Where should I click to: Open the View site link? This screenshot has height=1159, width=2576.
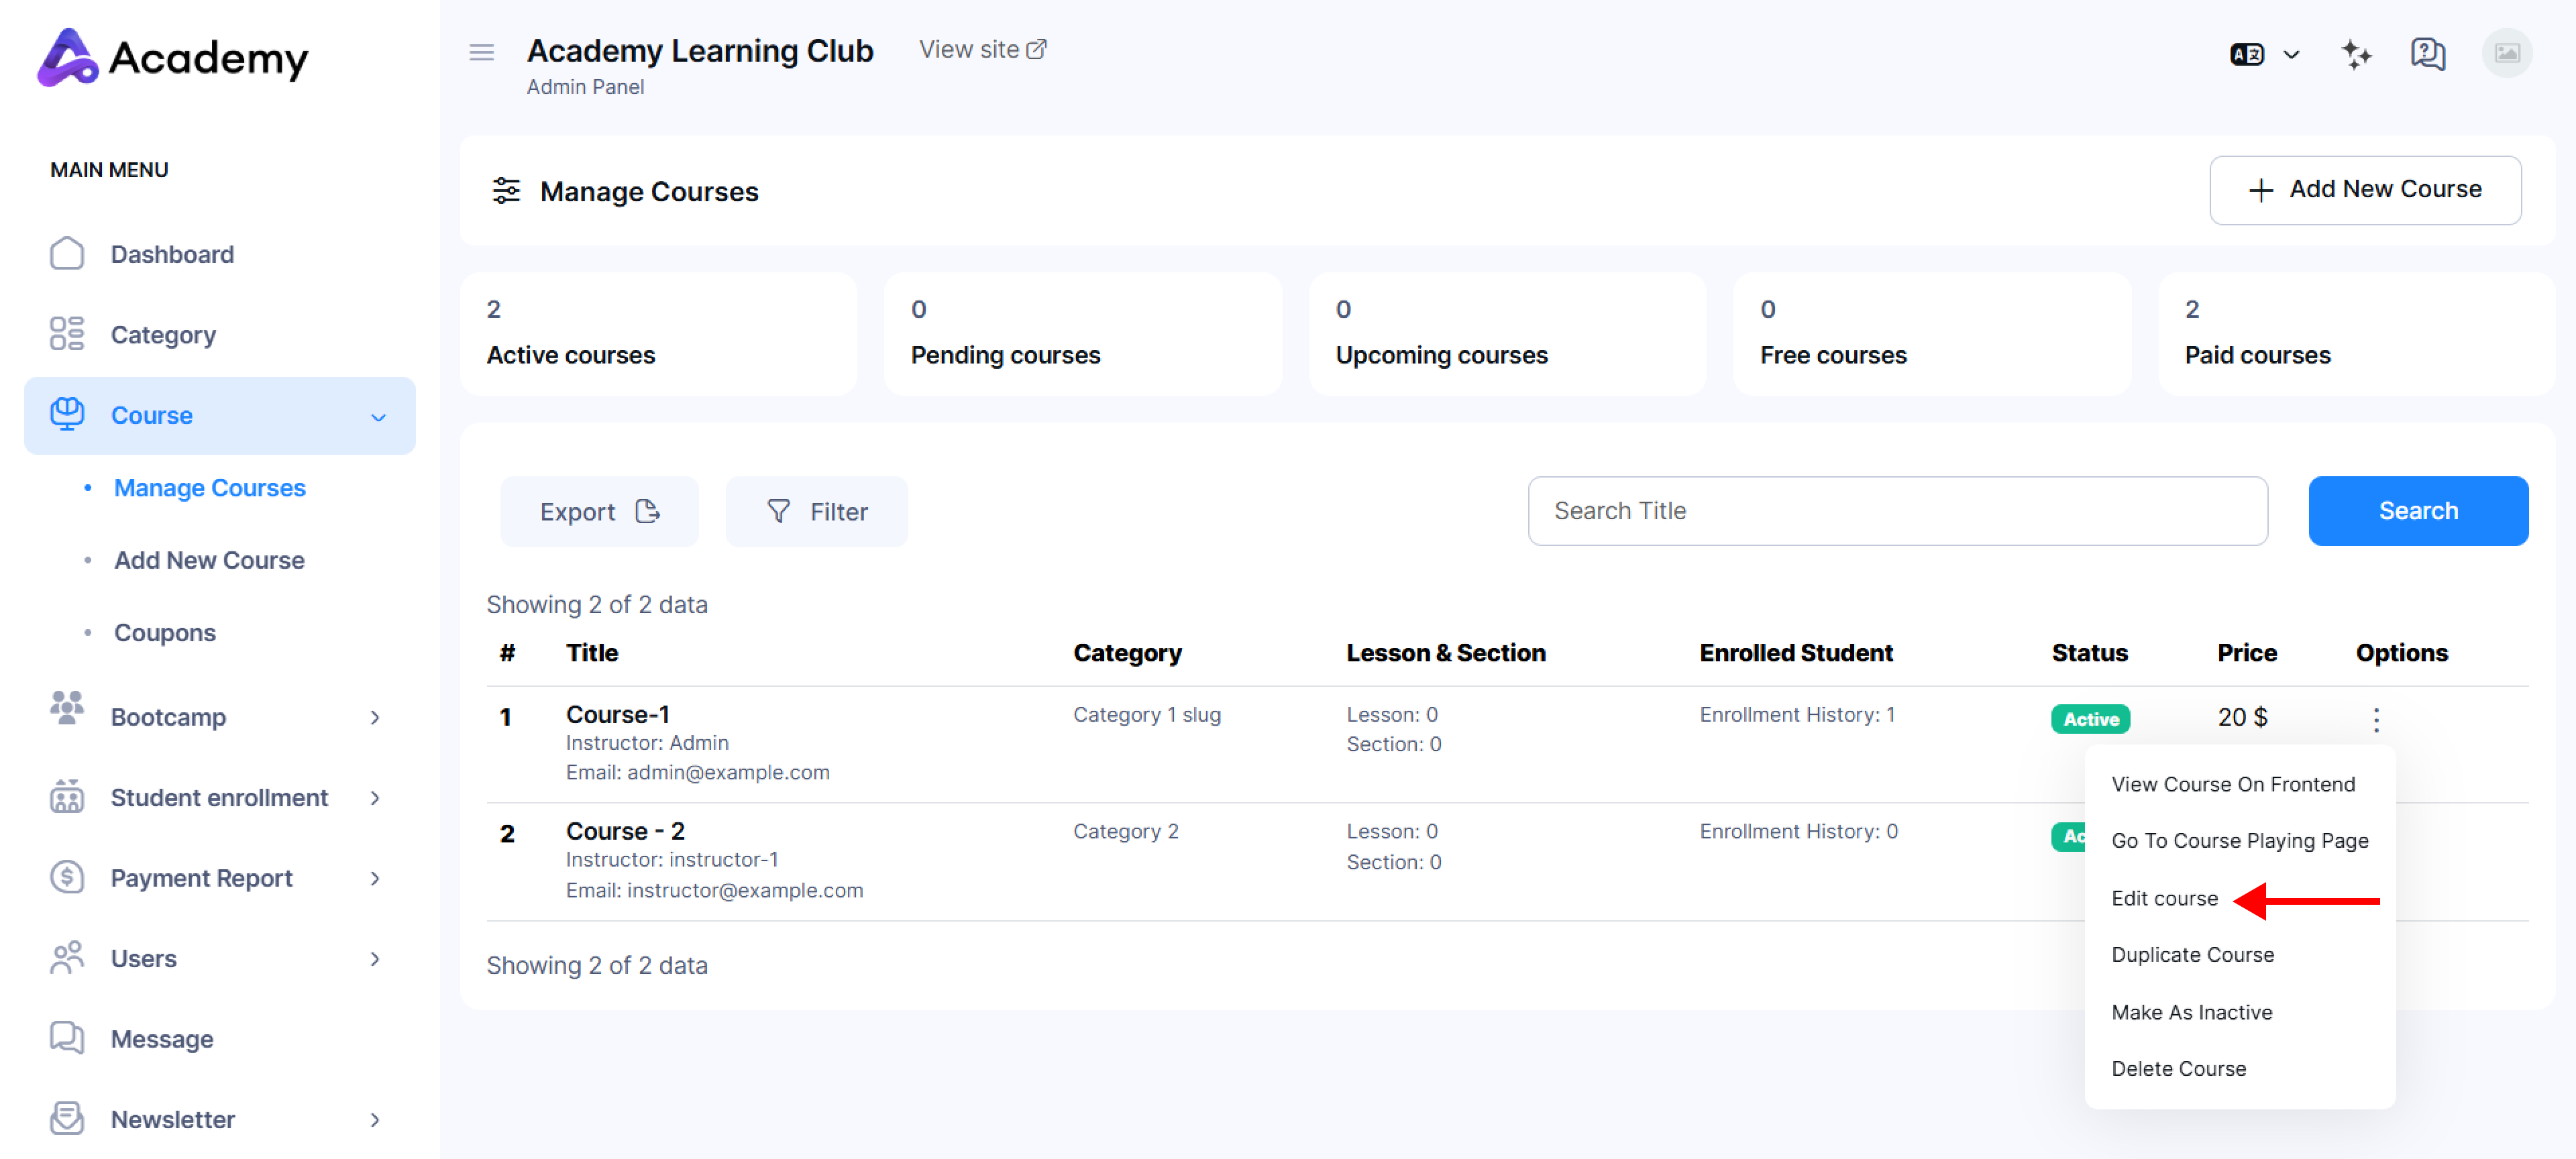click(981, 49)
